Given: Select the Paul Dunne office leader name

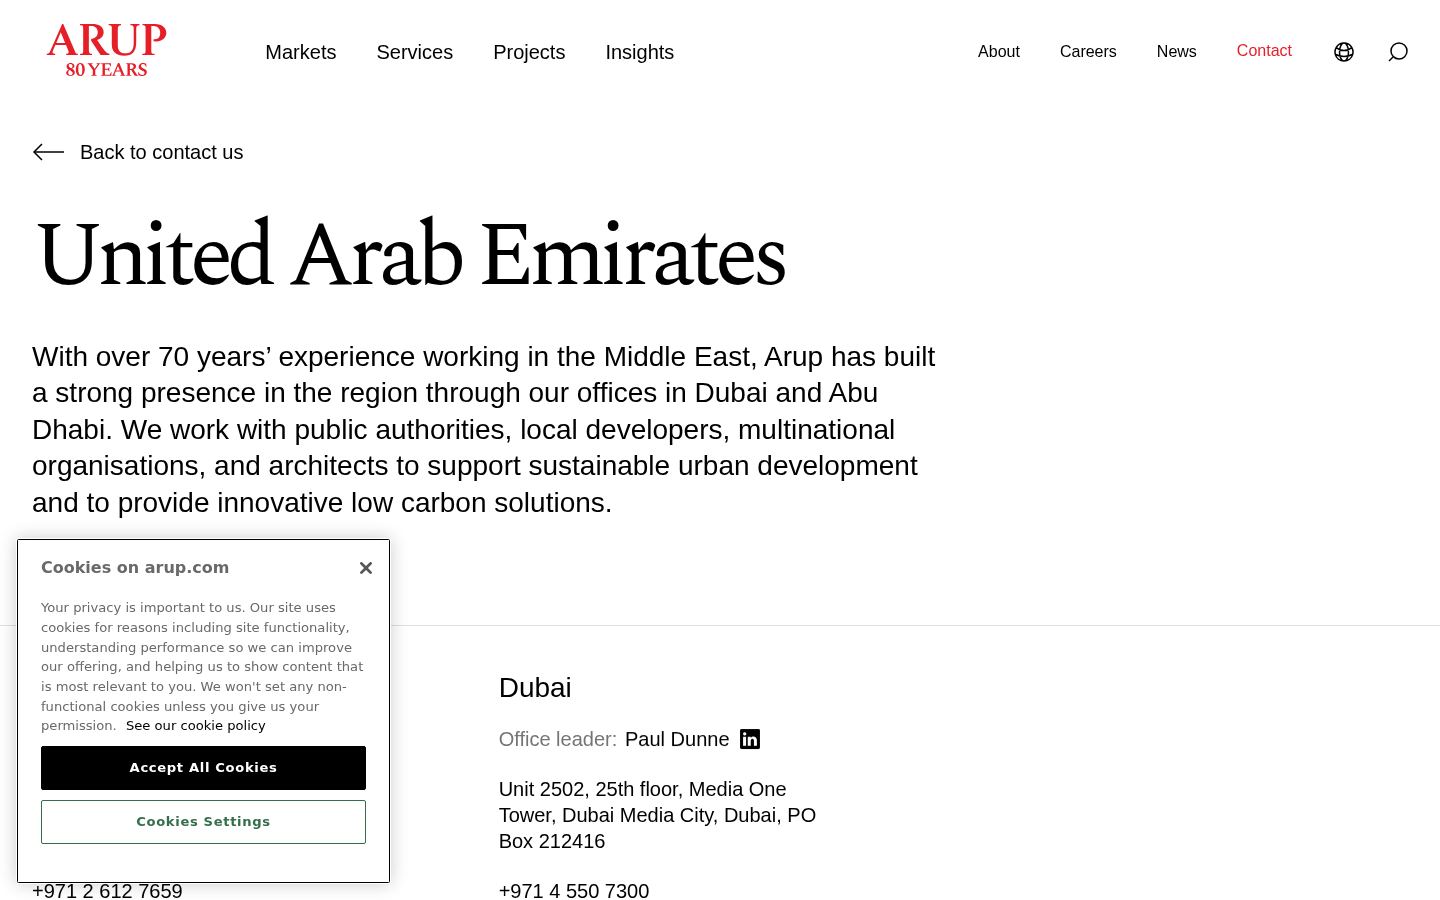Looking at the screenshot, I should click(677, 739).
